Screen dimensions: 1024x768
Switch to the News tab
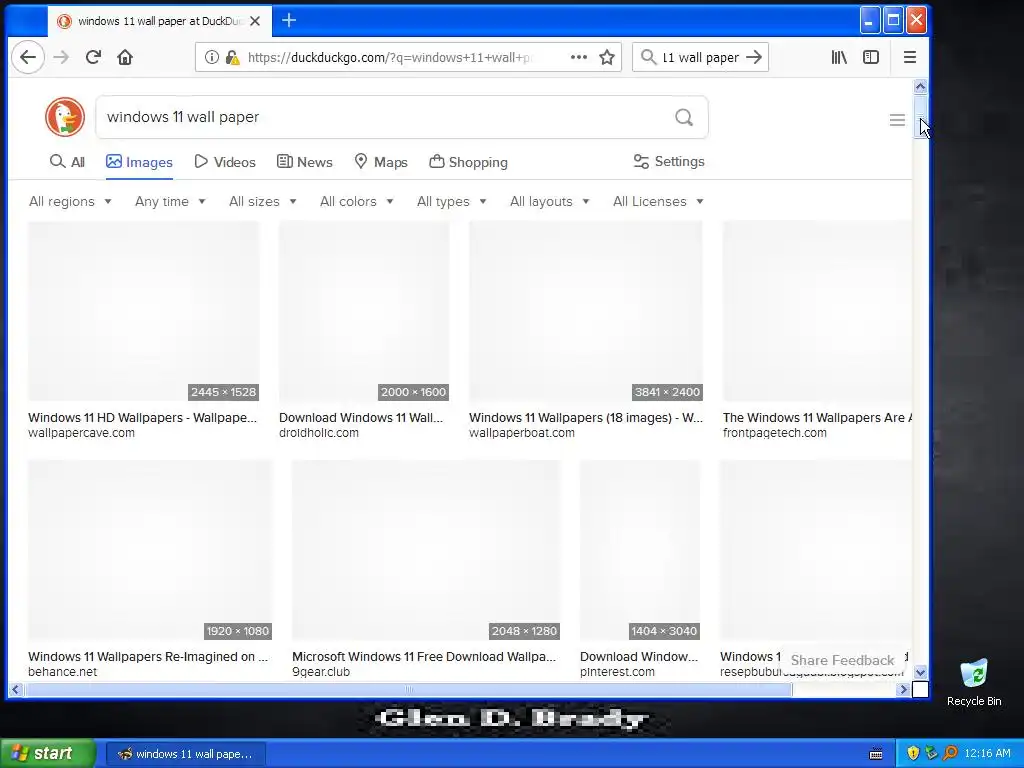305,162
